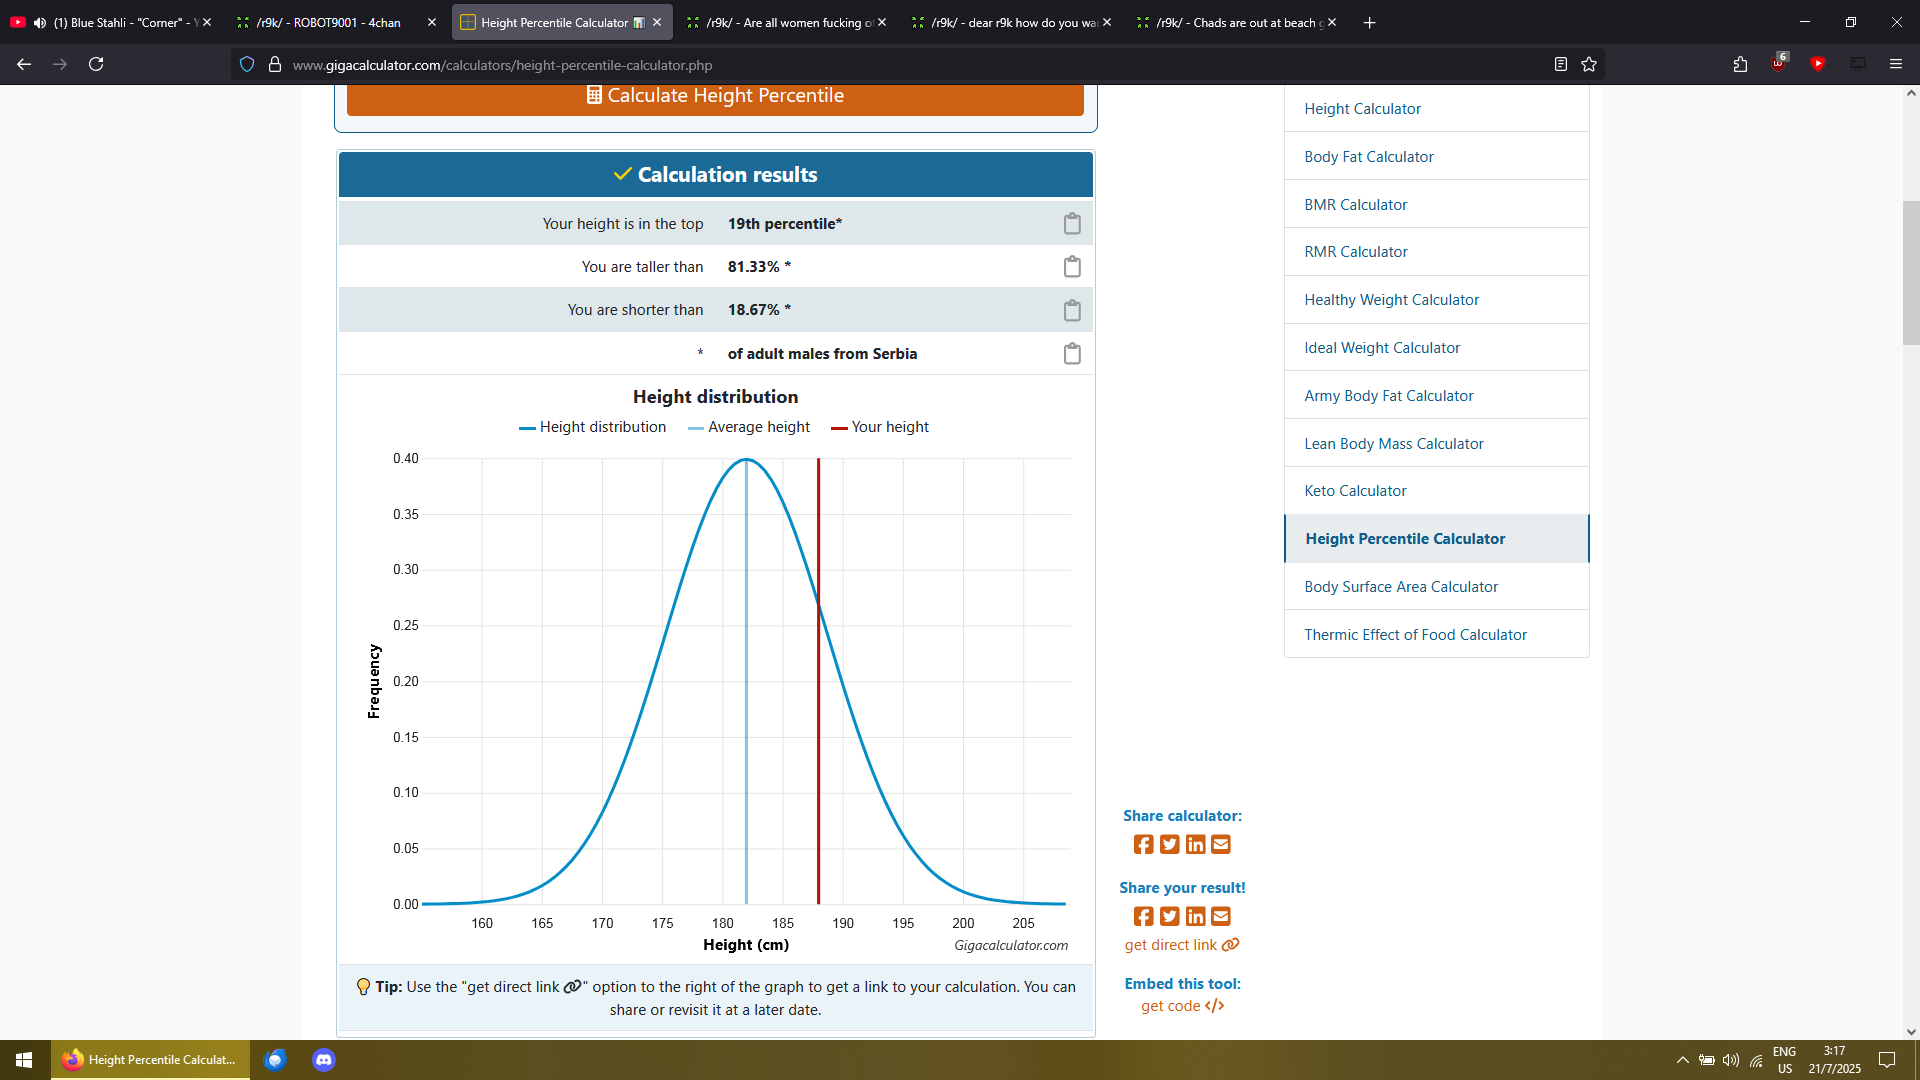
Task: Share calculator via email icon
Action: (1221, 845)
